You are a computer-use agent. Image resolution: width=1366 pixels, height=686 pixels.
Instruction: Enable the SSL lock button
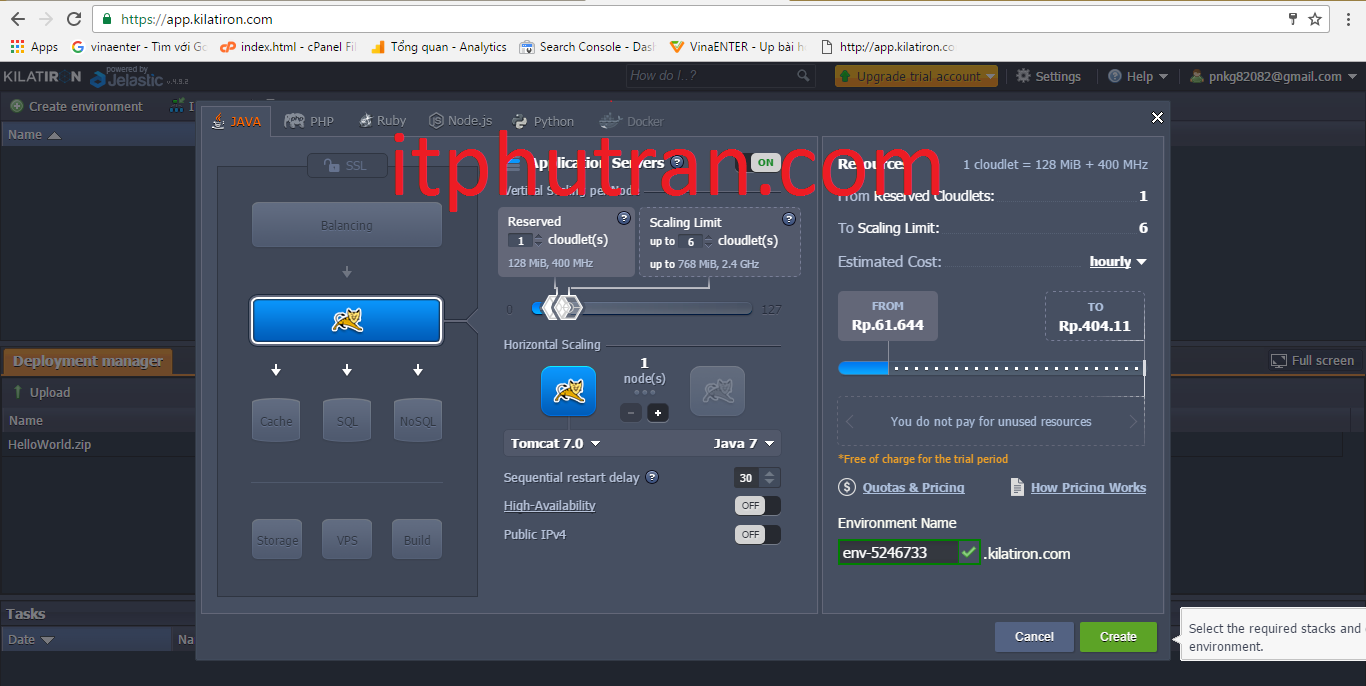click(x=347, y=166)
